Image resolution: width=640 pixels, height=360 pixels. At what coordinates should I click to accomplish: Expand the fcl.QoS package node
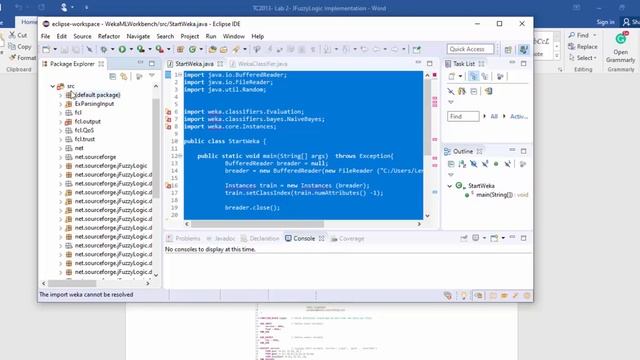point(60,131)
